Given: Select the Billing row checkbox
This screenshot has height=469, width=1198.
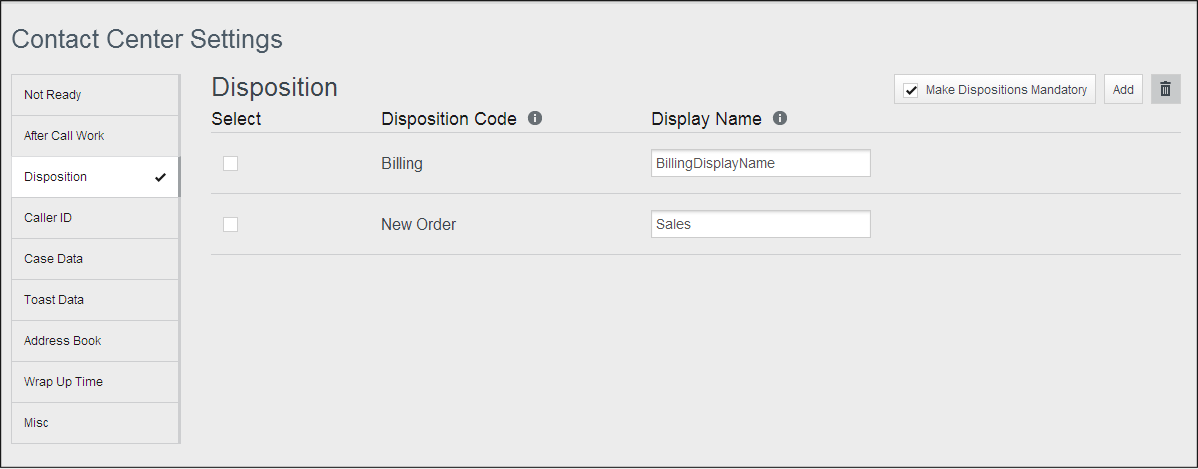Looking at the screenshot, I should (x=230, y=163).
